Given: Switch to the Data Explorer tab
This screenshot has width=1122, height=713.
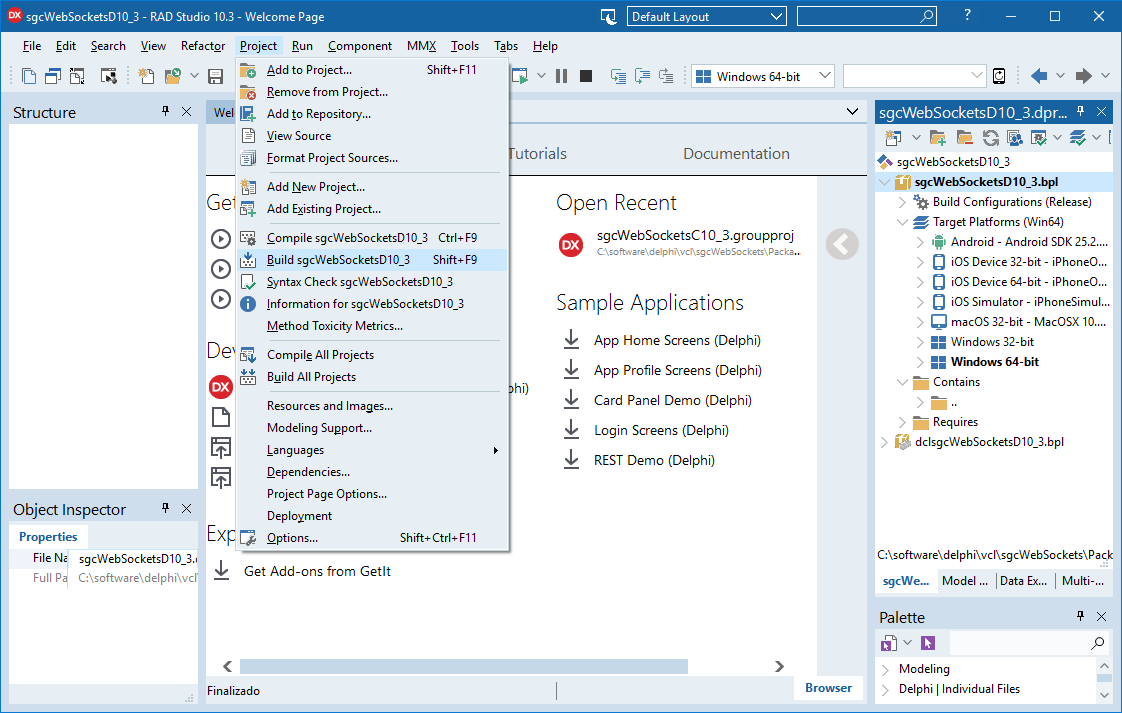Looking at the screenshot, I should point(1023,581).
